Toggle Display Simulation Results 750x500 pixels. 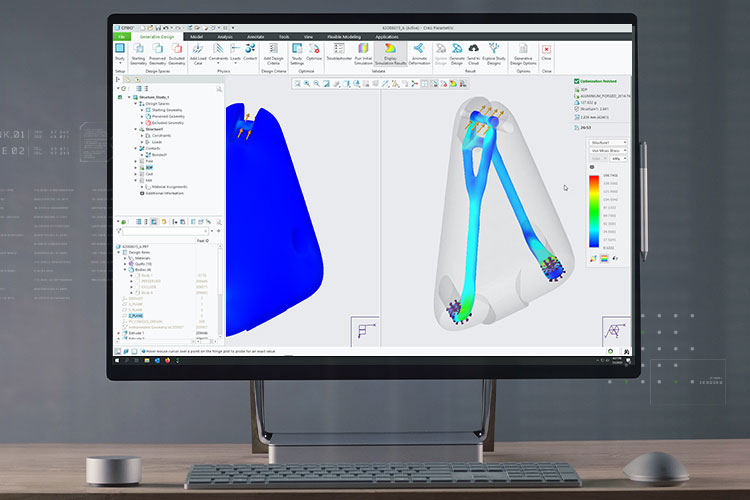tap(391, 50)
